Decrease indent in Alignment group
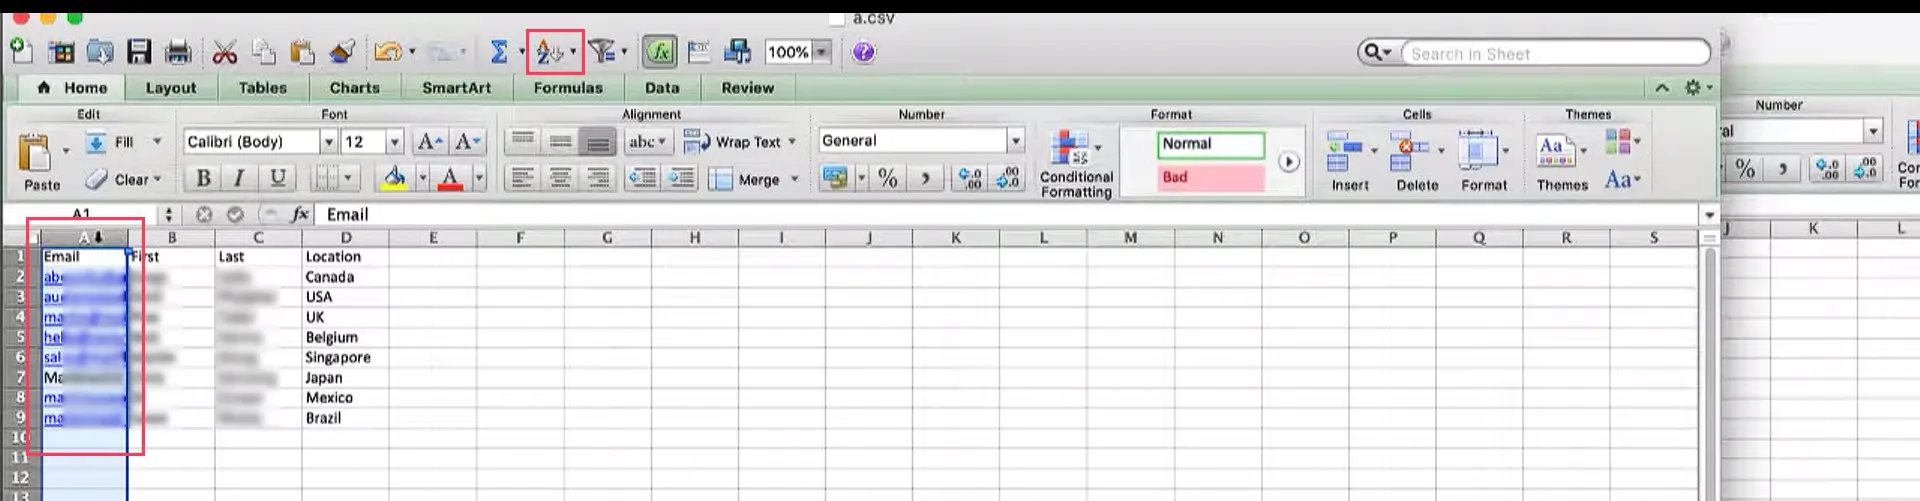 click(642, 179)
